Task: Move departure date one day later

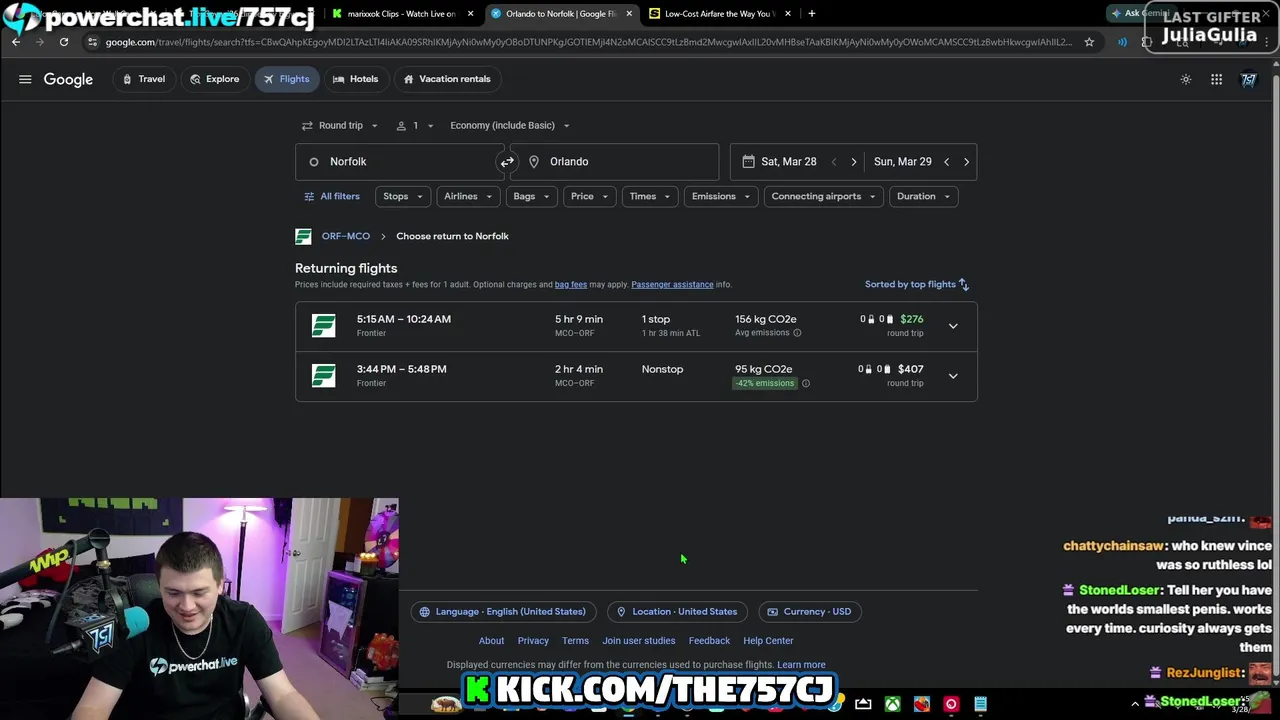Action: point(853,161)
